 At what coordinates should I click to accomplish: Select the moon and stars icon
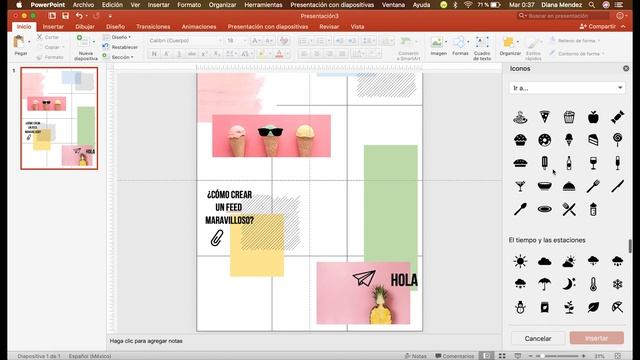pos(569,284)
